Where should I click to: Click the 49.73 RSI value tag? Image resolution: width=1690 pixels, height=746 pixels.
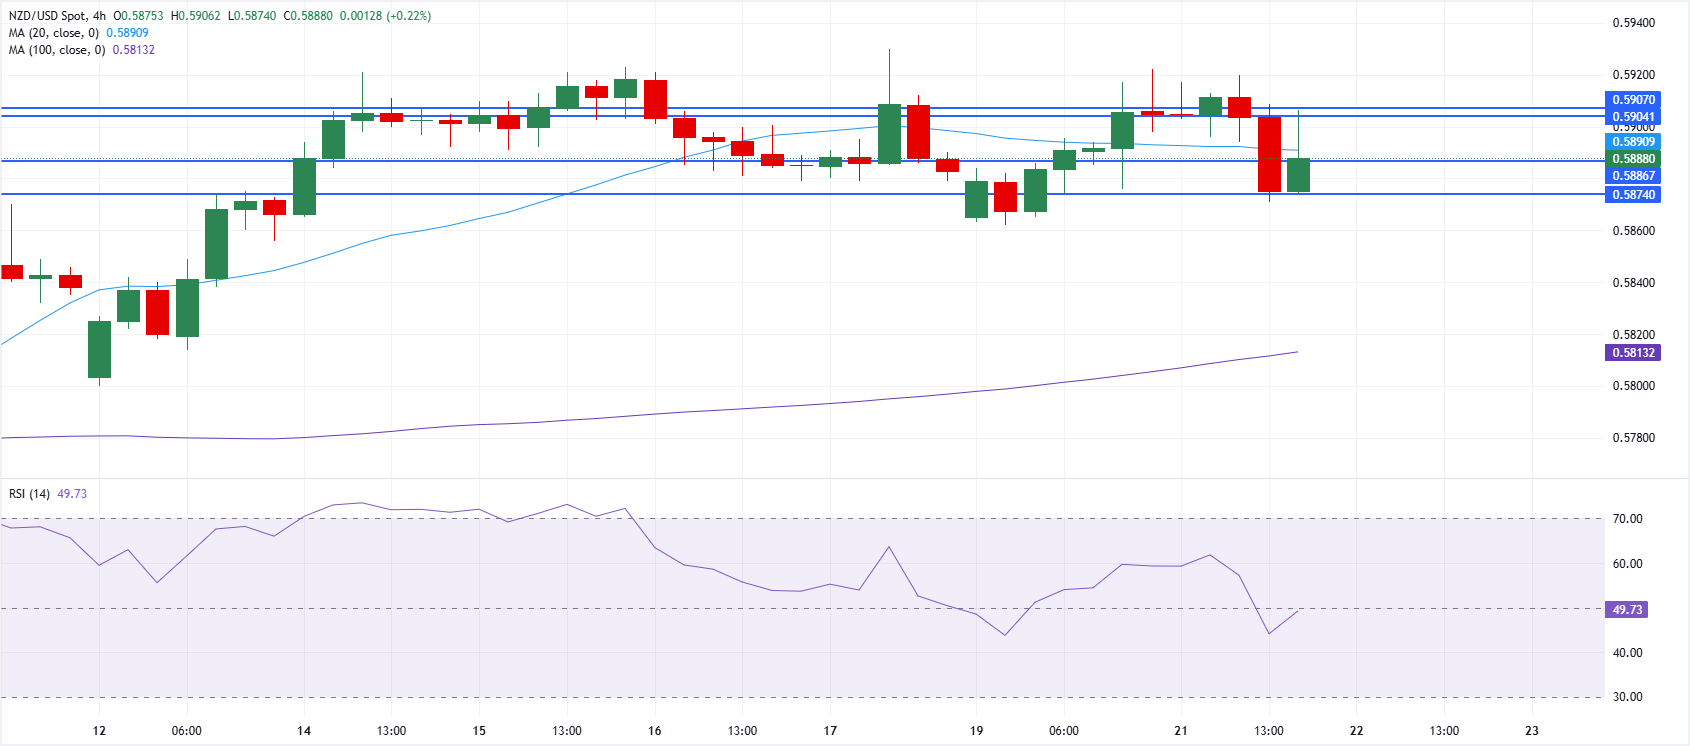tap(1626, 610)
